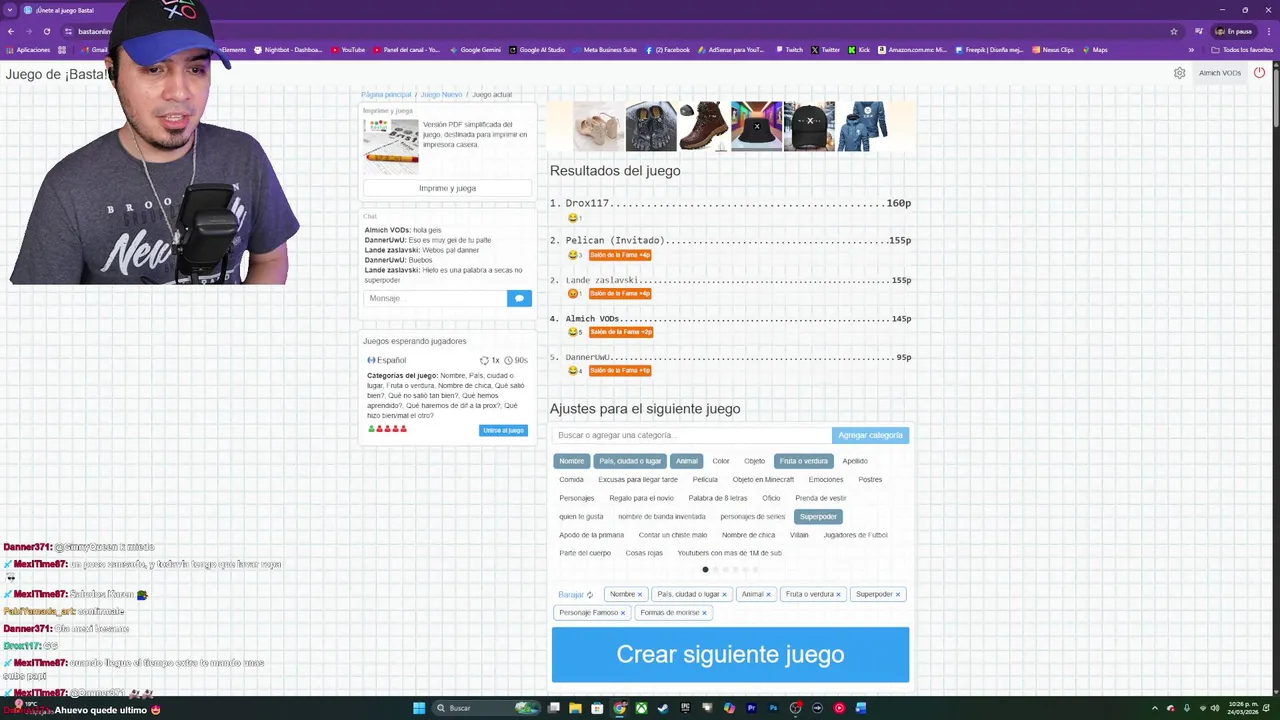Open the Maps bookmark
The width and height of the screenshot is (1280, 720).
click(x=1094, y=50)
